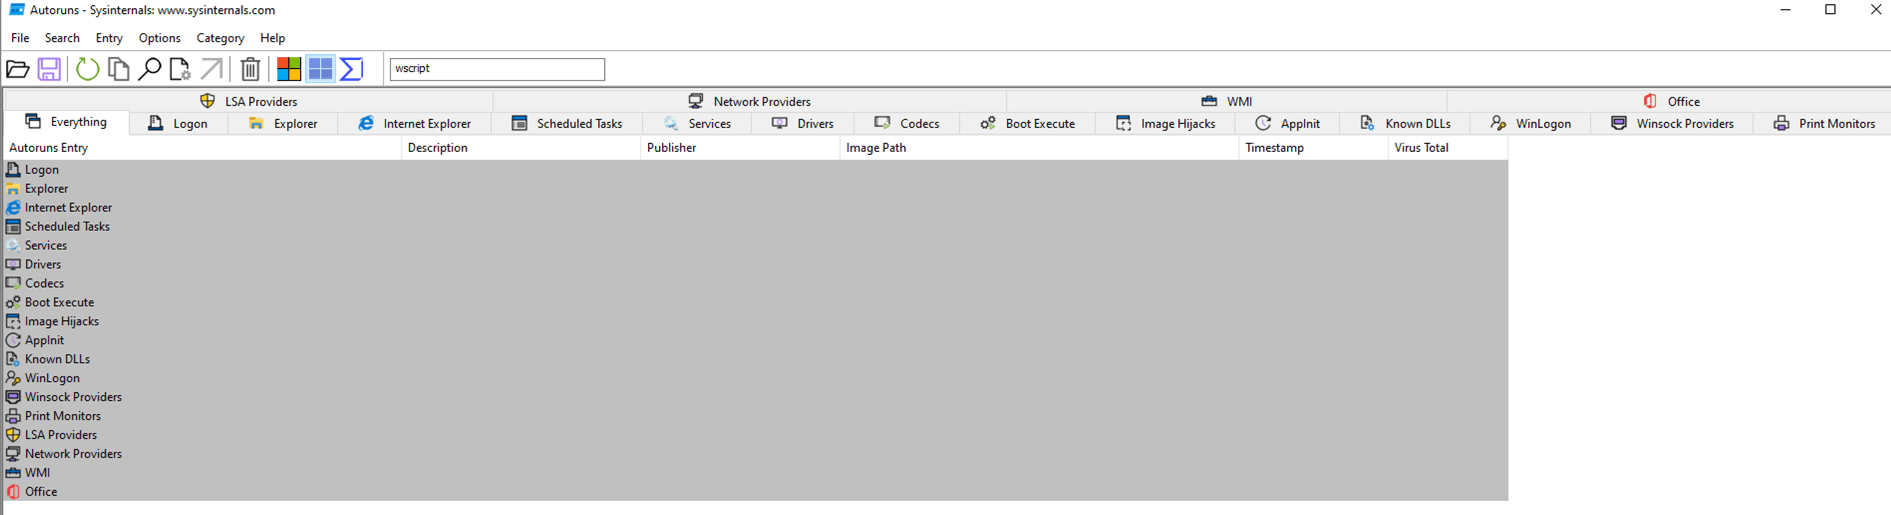Open the Help menu
This screenshot has width=1891, height=515.
point(272,38)
